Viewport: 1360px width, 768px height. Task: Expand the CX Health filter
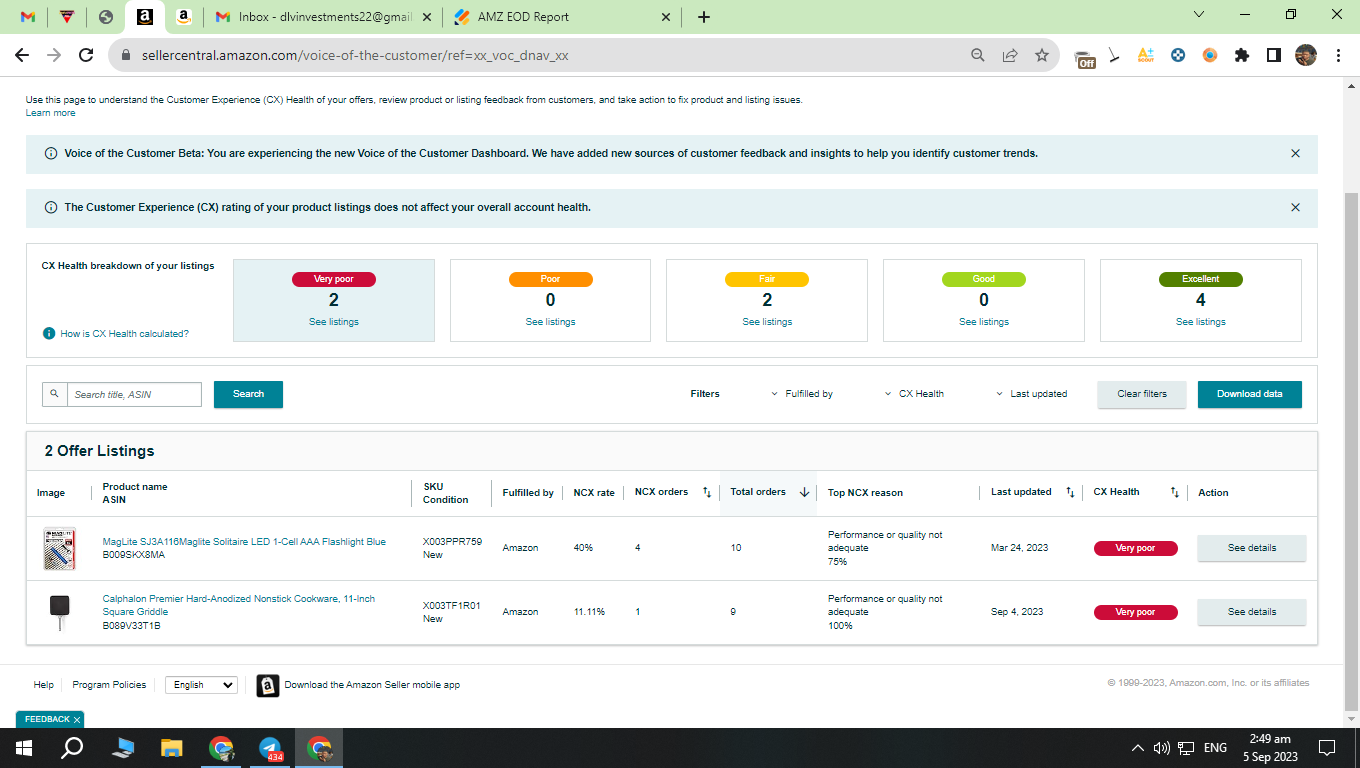914,394
